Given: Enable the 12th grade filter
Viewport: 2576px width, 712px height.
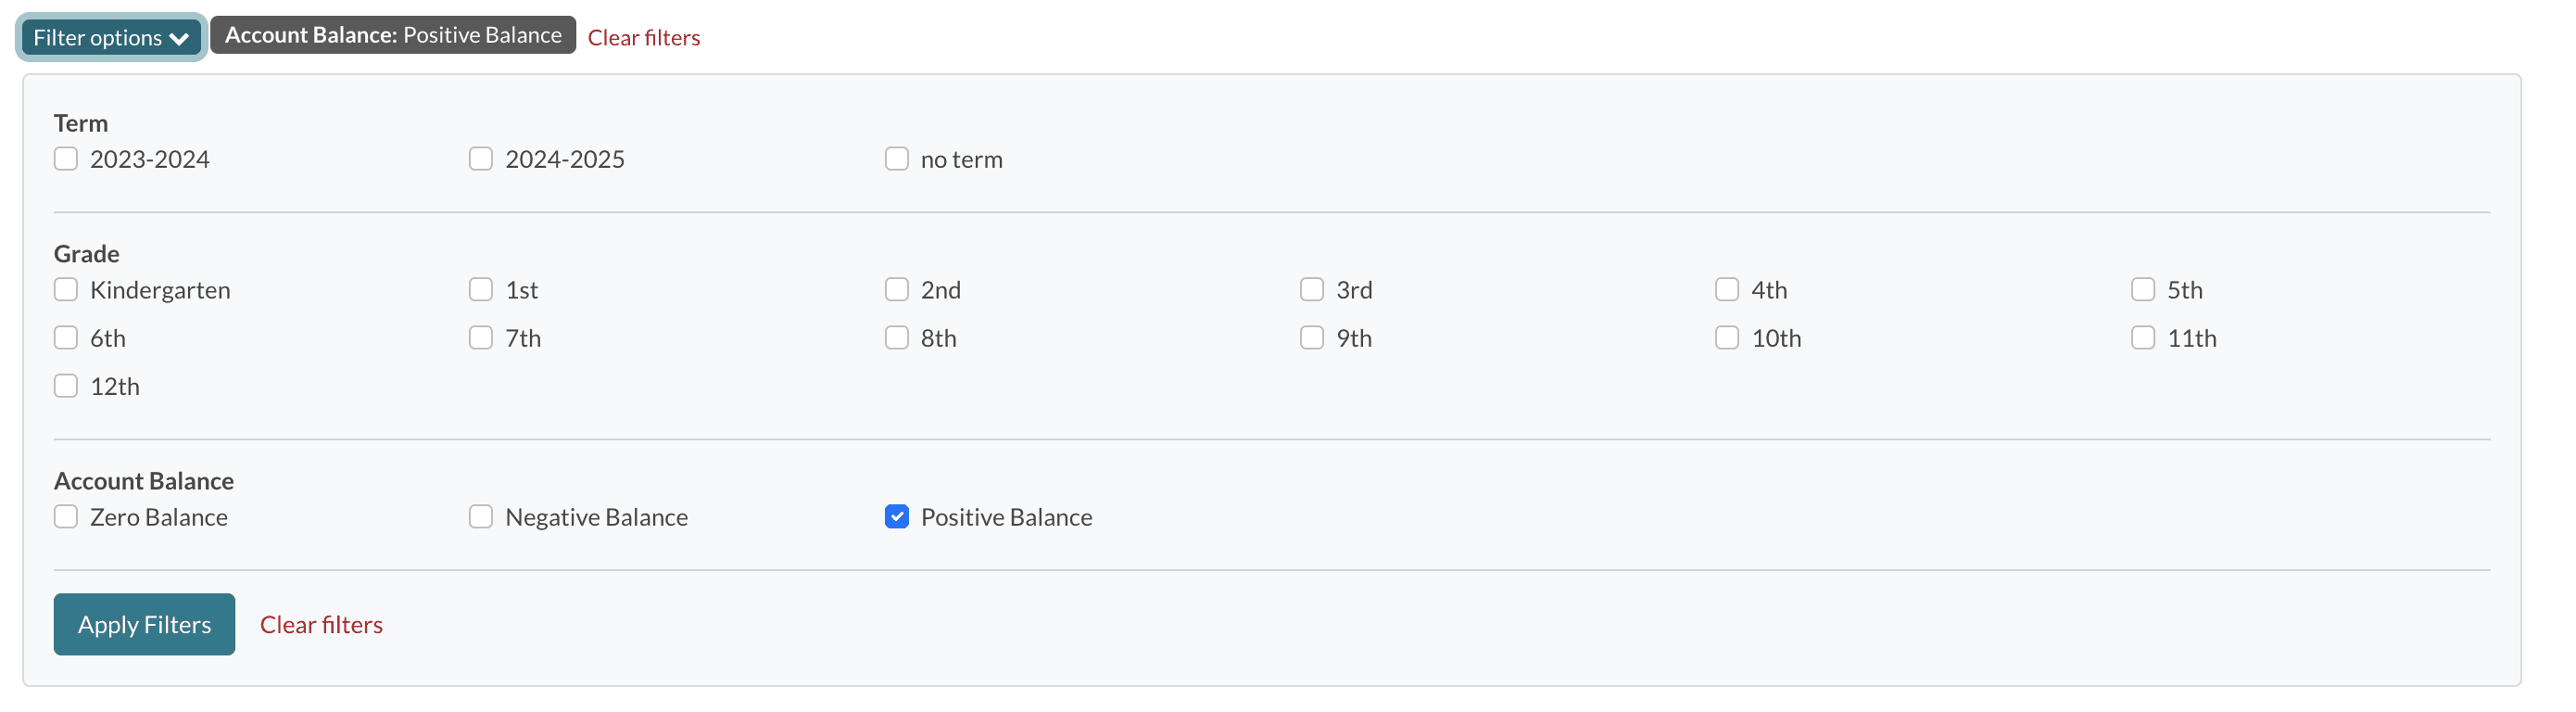Looking at the screenshot, I should [x=66, y=386].
